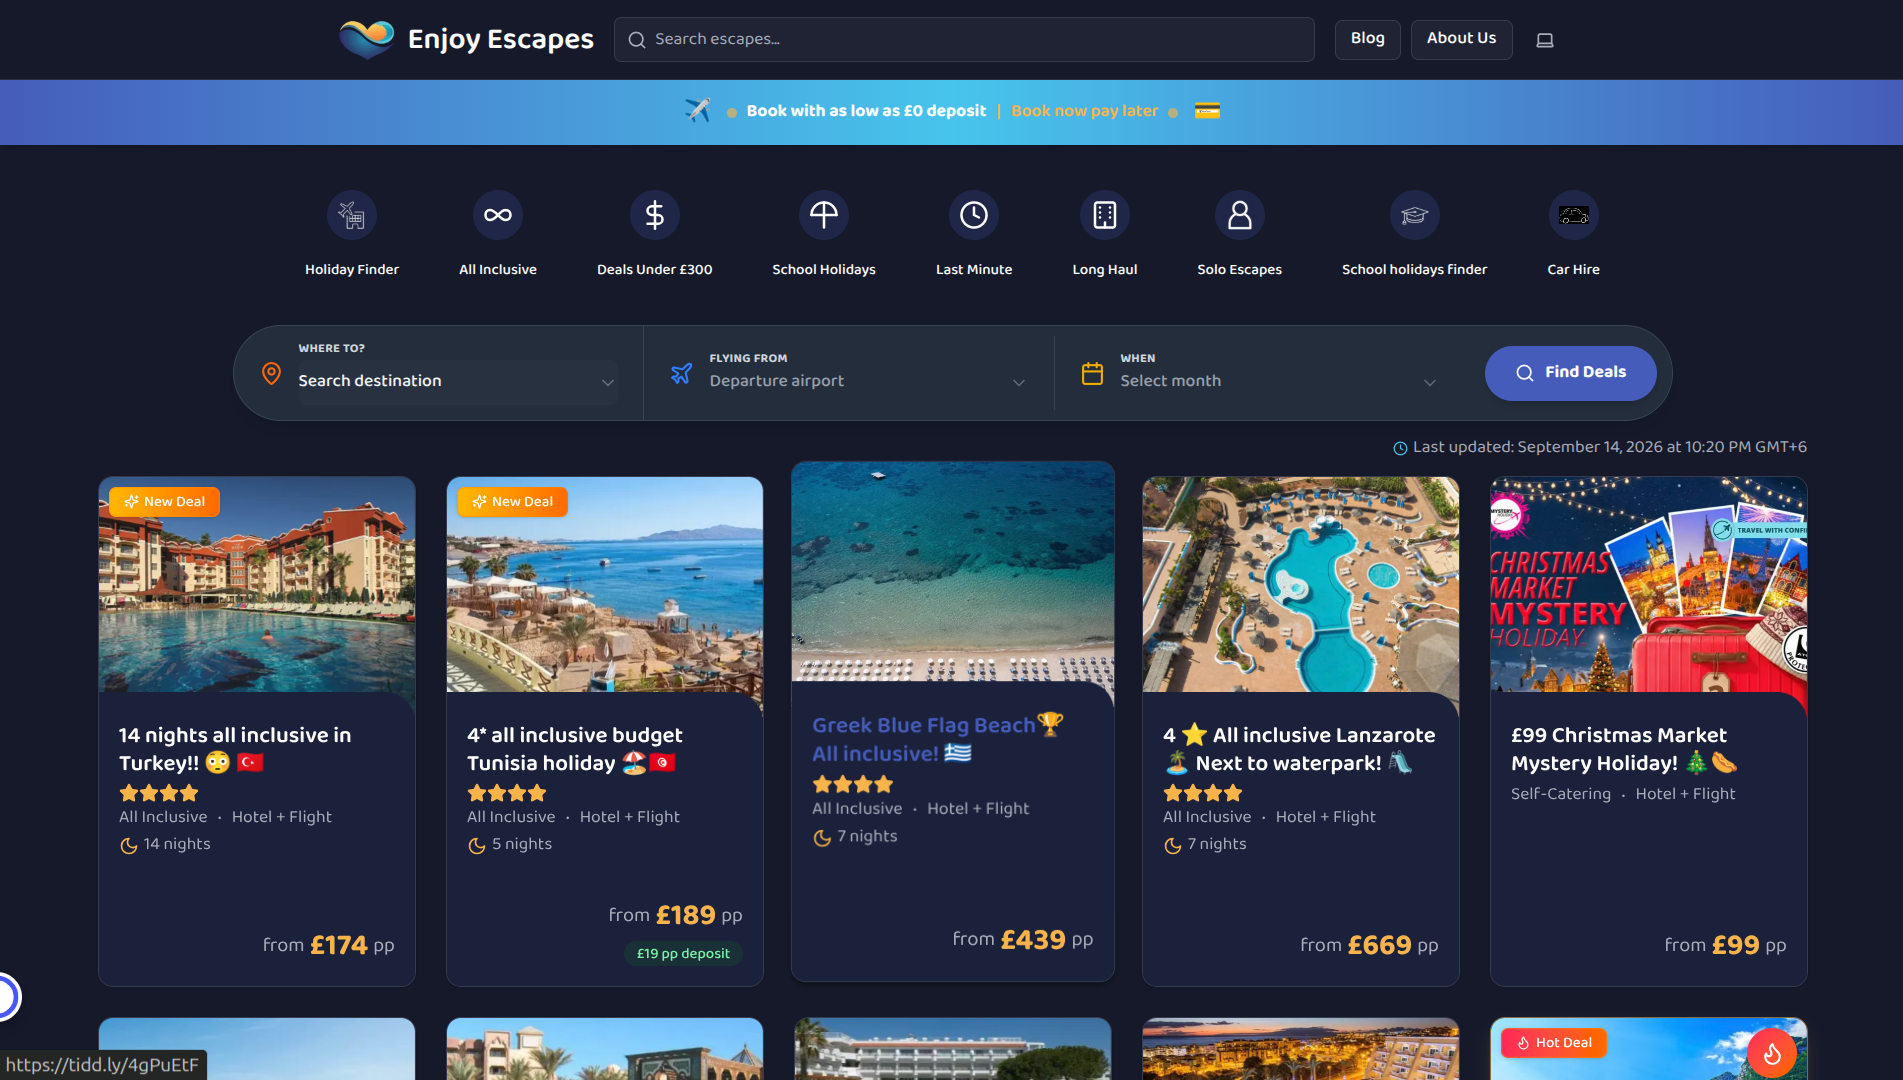Choose the School Holidays umbrella icon
Screen dimensions: 1903x1080
(824, 215)
